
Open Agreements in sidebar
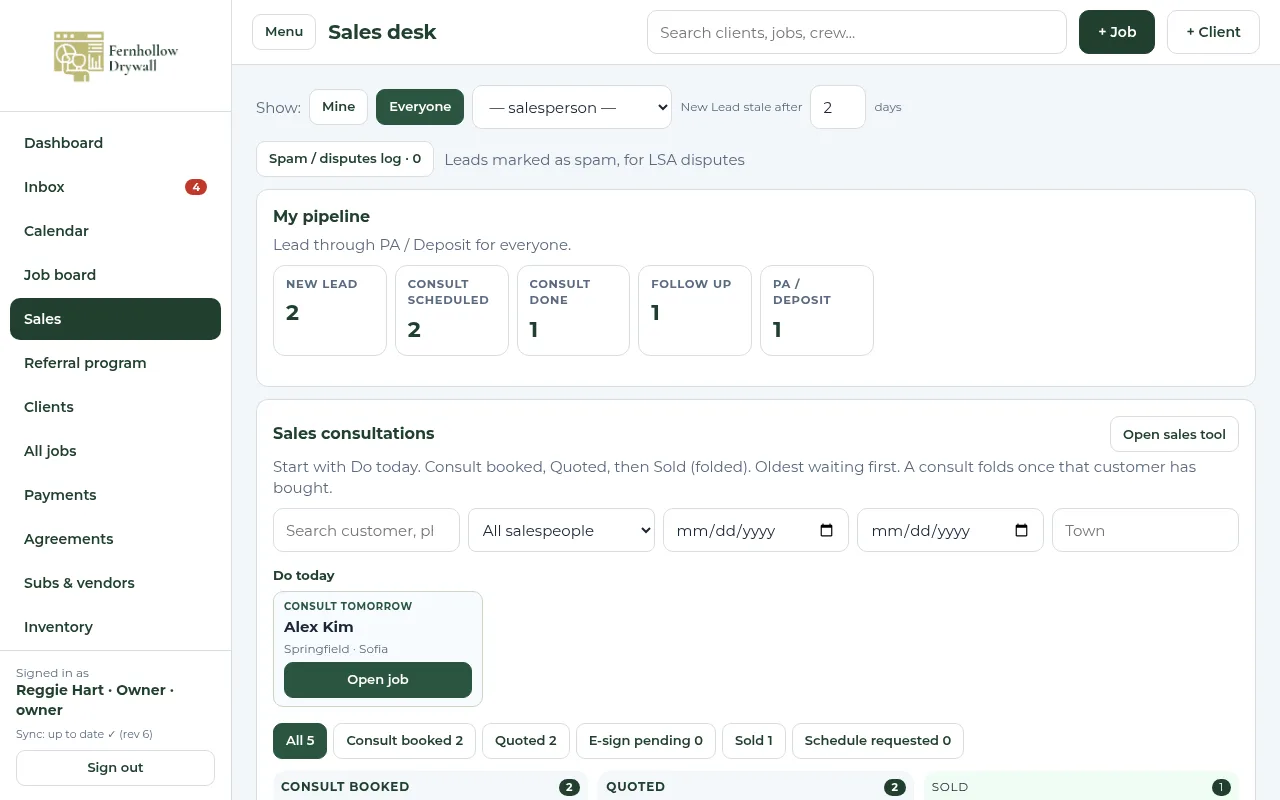click(115, 539)
